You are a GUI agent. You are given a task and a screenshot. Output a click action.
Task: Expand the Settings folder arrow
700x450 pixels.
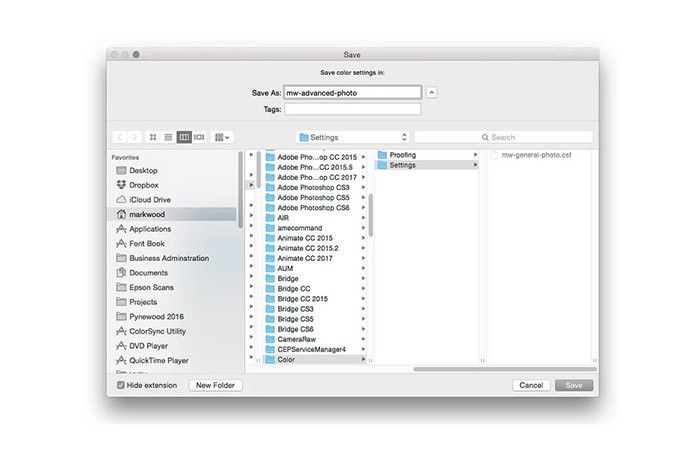pyautogui.click(x=475, y=165)
